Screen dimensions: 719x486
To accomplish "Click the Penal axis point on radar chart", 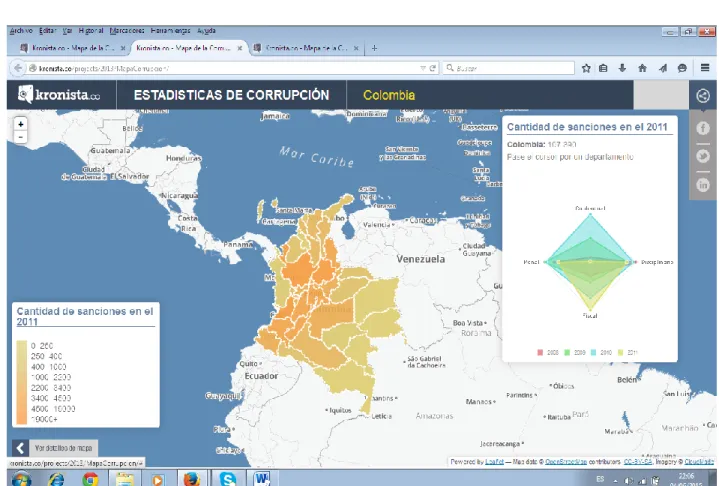I will pos(546,262).
